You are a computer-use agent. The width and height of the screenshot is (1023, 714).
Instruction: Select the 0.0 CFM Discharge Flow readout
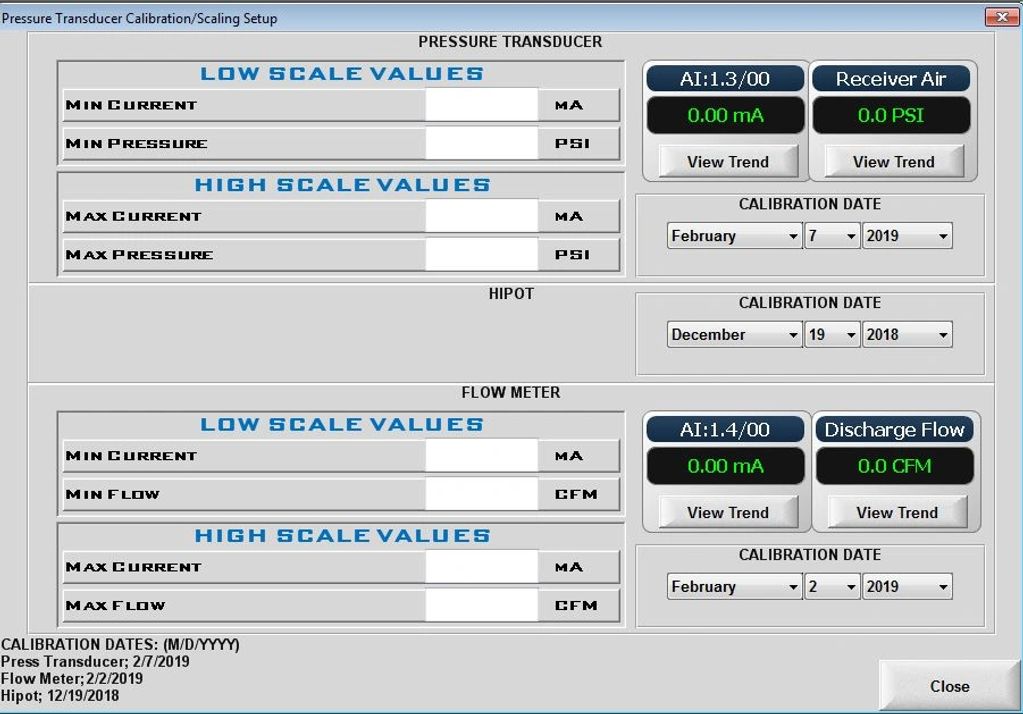coord(893,465)
